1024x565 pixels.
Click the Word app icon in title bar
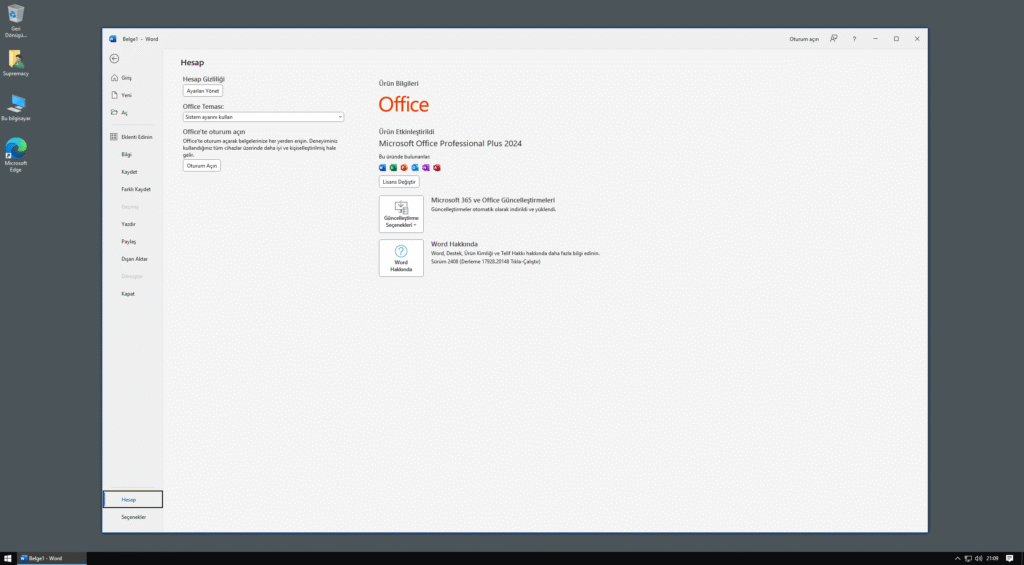pos(113,39)
